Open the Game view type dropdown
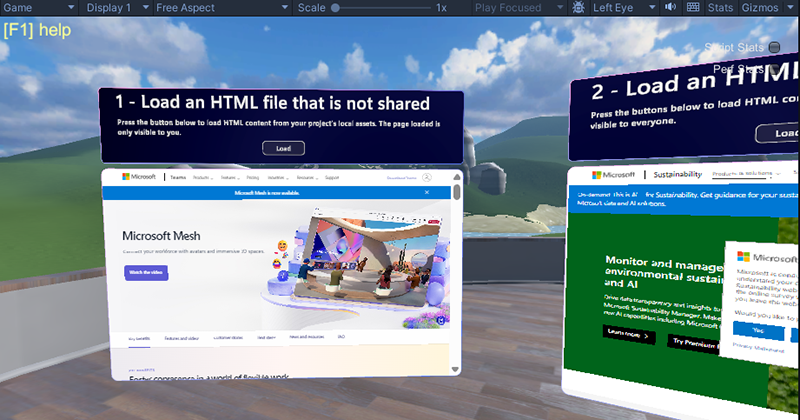800x420 pixels. tap(39, 8)
